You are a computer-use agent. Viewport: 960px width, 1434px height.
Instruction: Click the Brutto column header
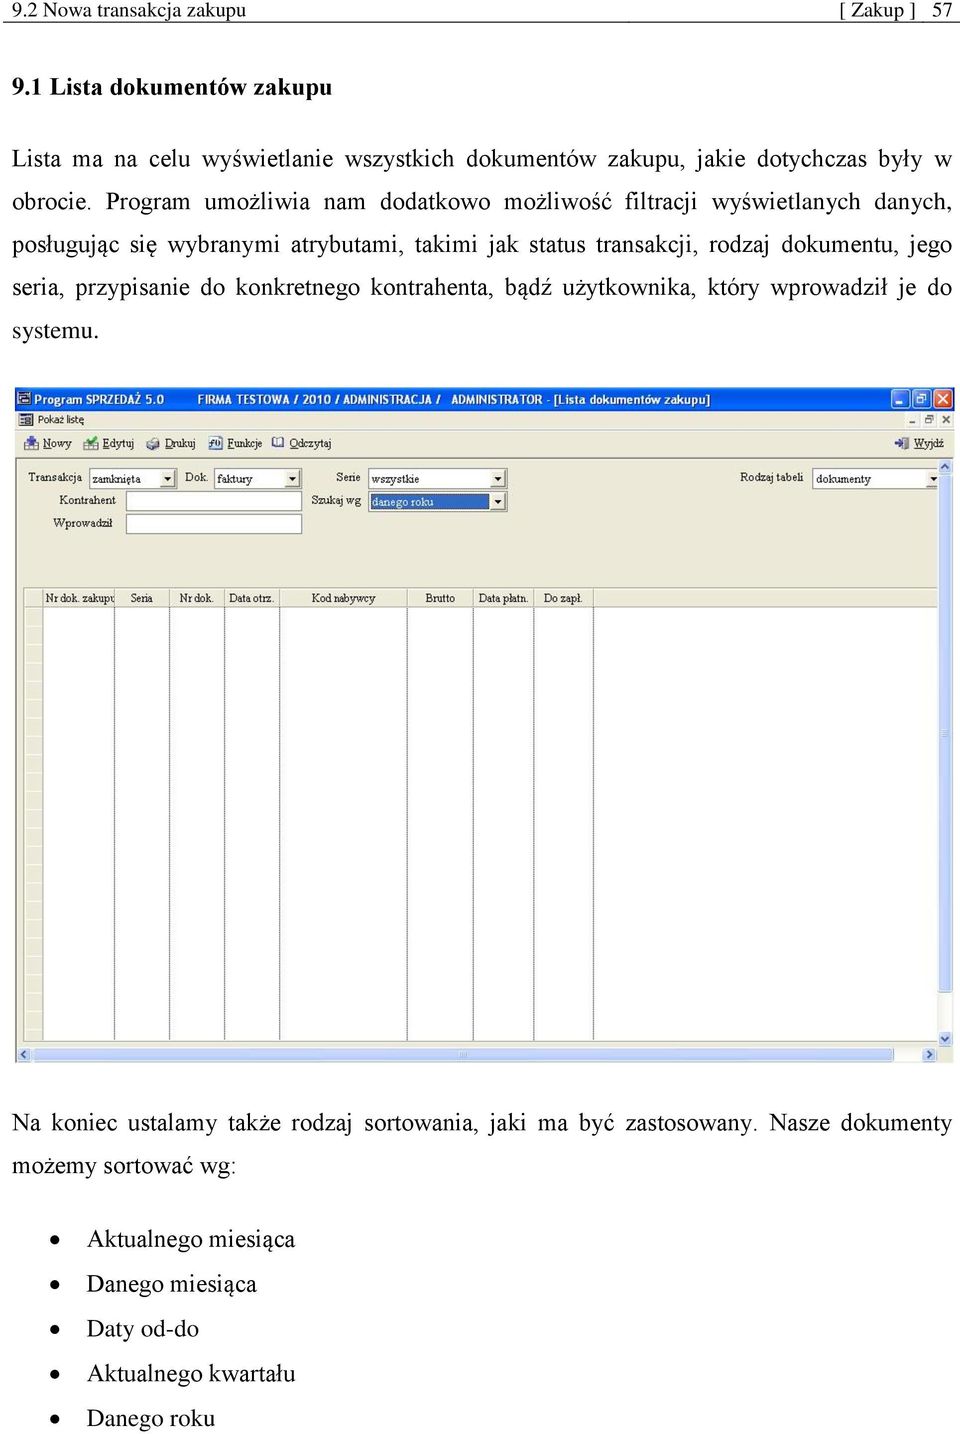(440, 598)
